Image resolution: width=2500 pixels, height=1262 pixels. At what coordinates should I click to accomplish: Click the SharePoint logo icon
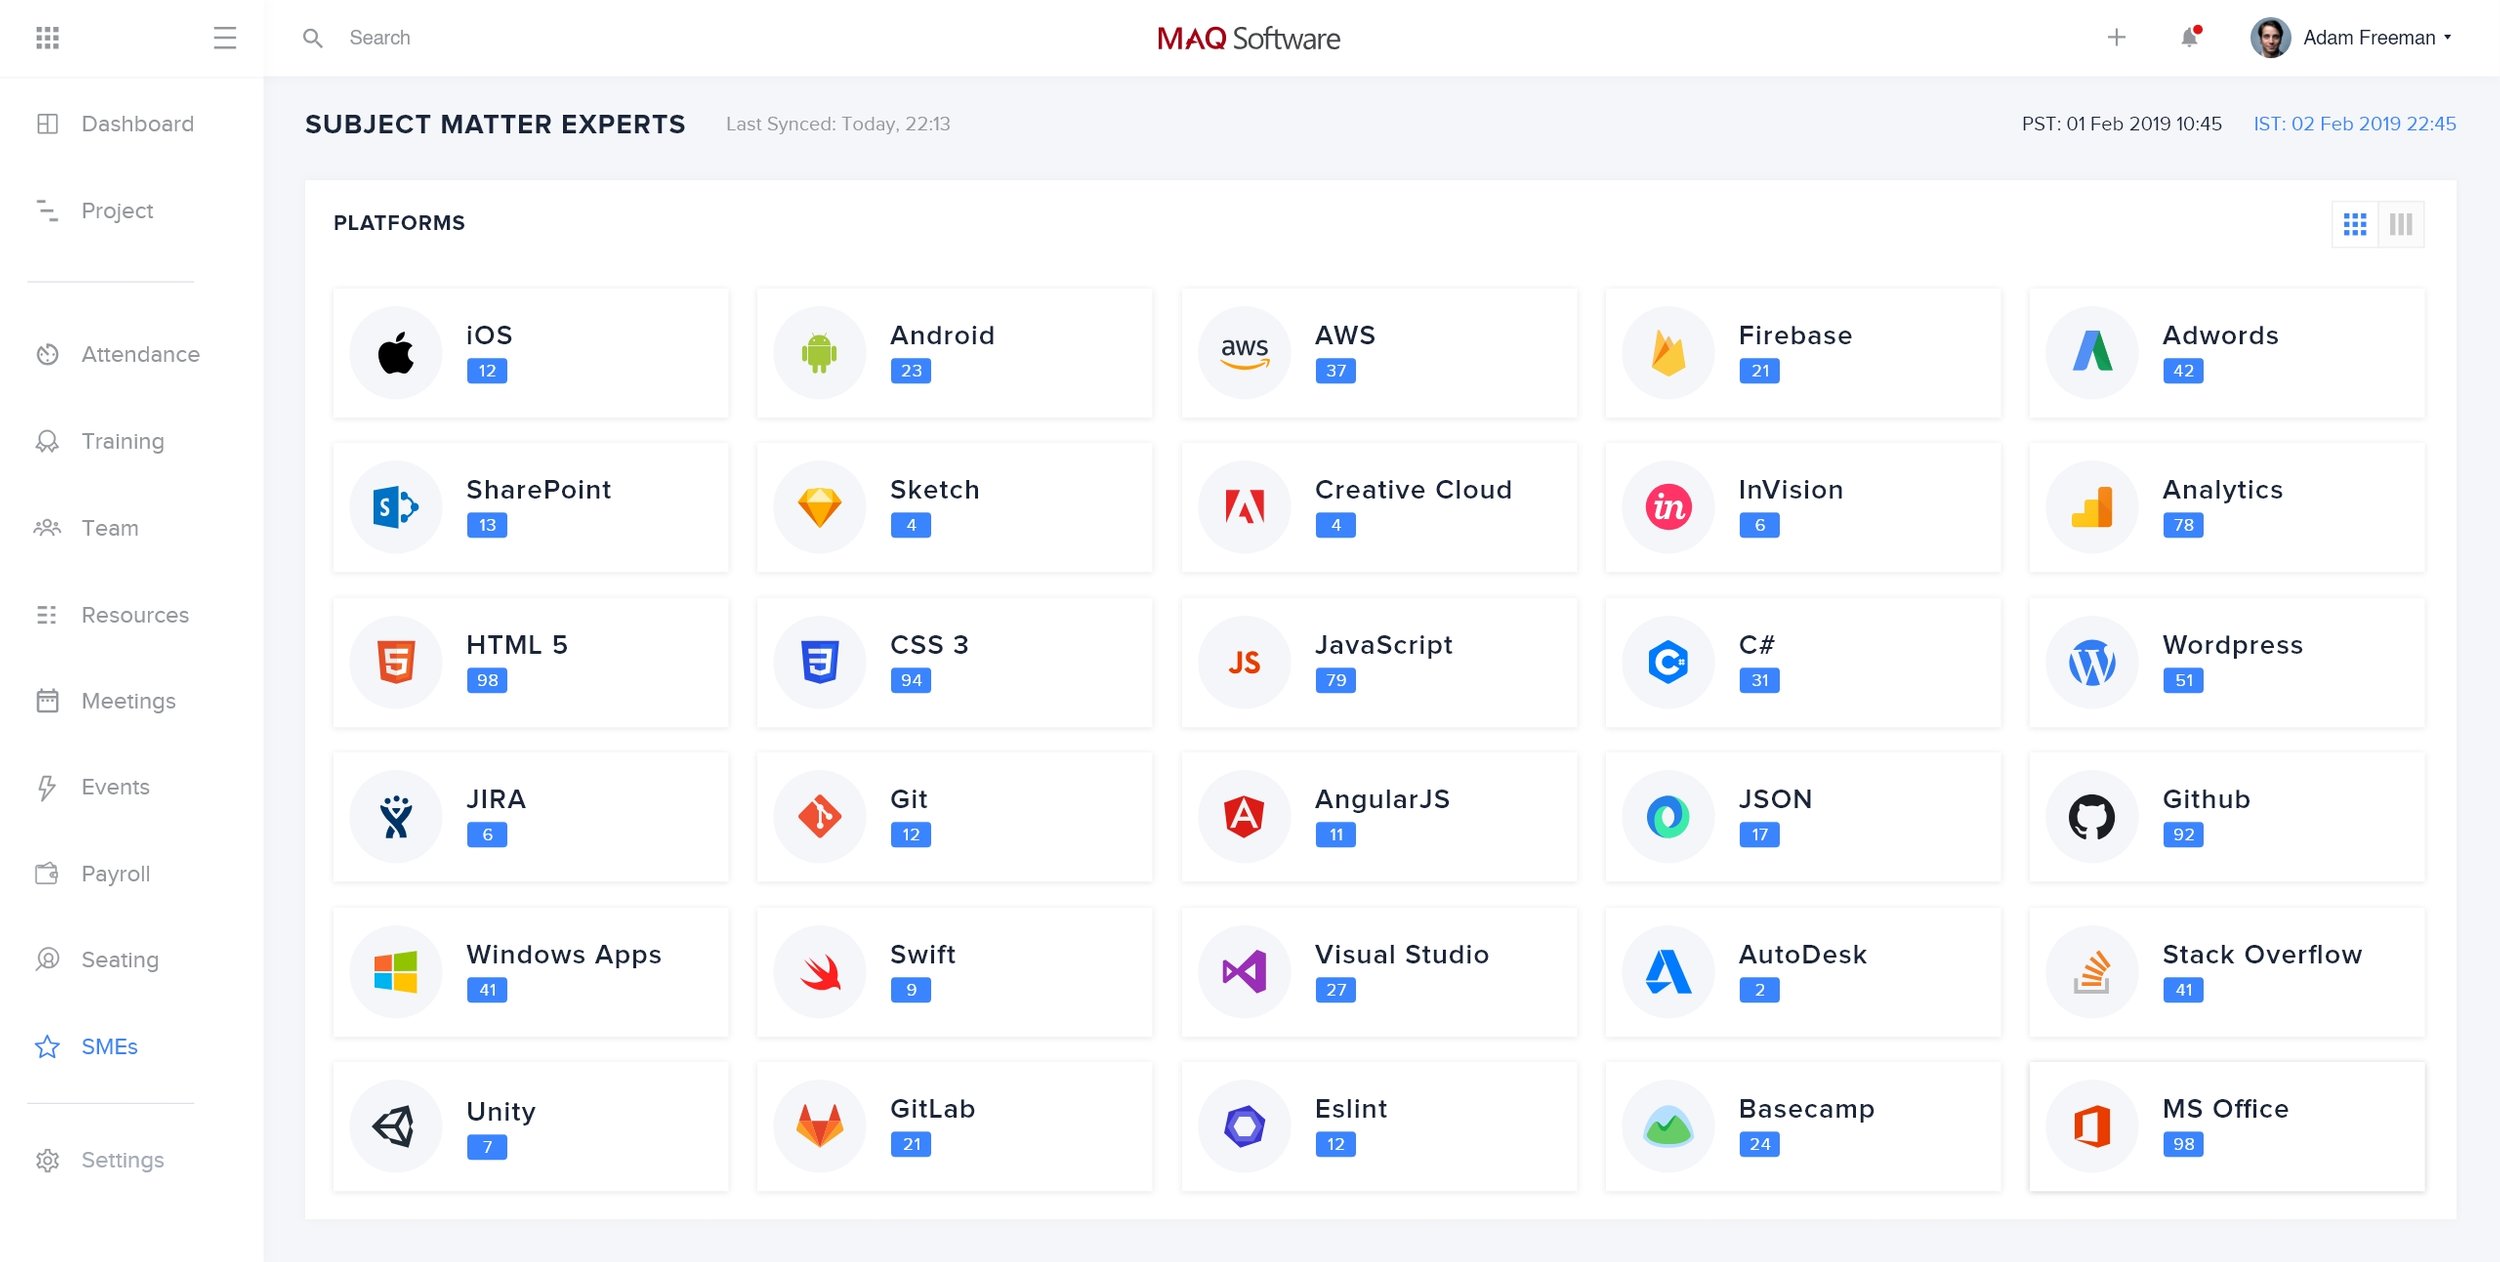396,507
